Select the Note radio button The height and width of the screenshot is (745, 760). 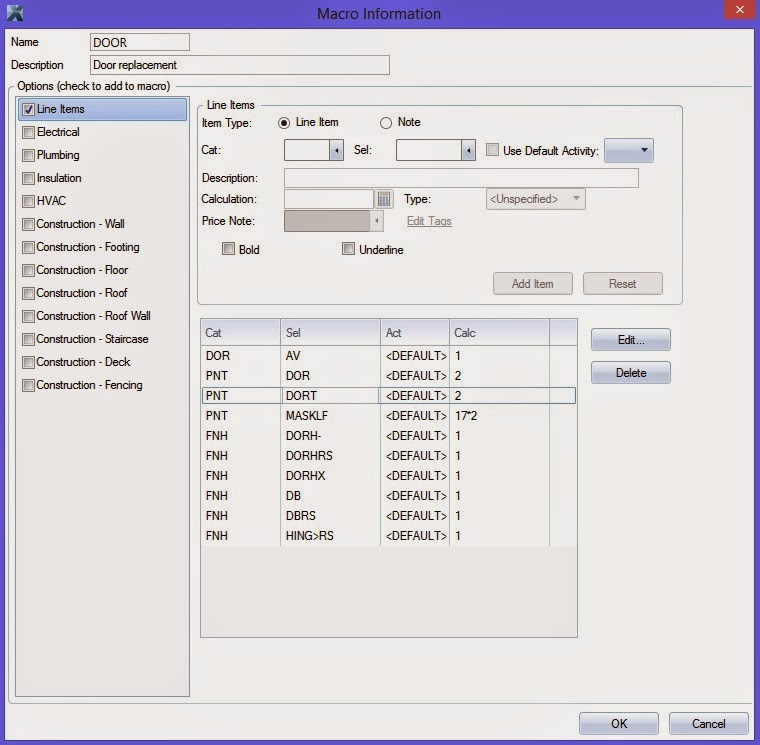[x=386, y=123]
